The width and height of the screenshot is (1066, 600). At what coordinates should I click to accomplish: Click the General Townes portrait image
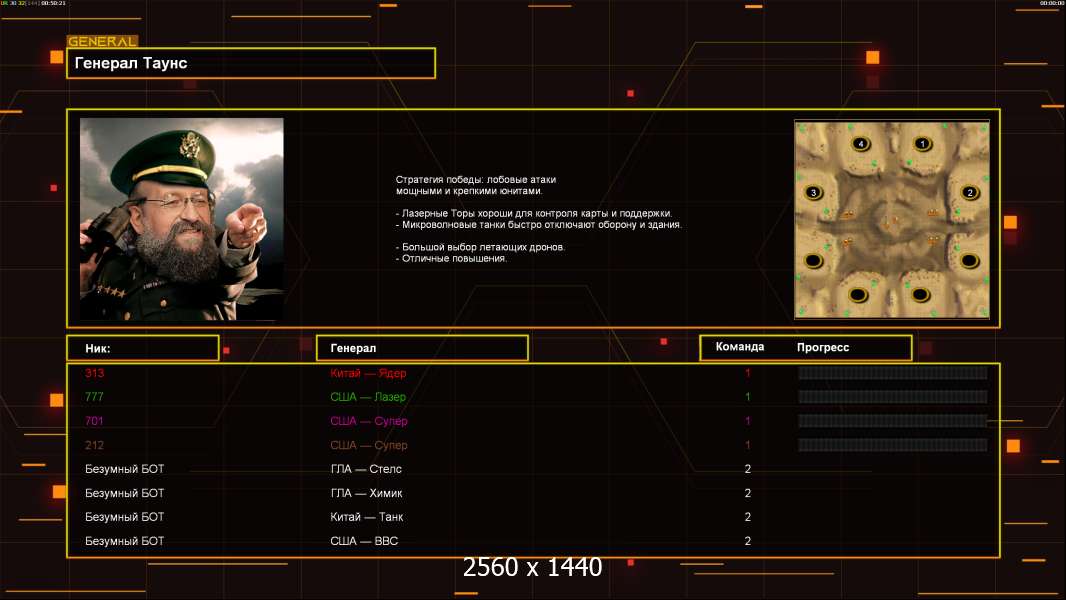[182, 219]
